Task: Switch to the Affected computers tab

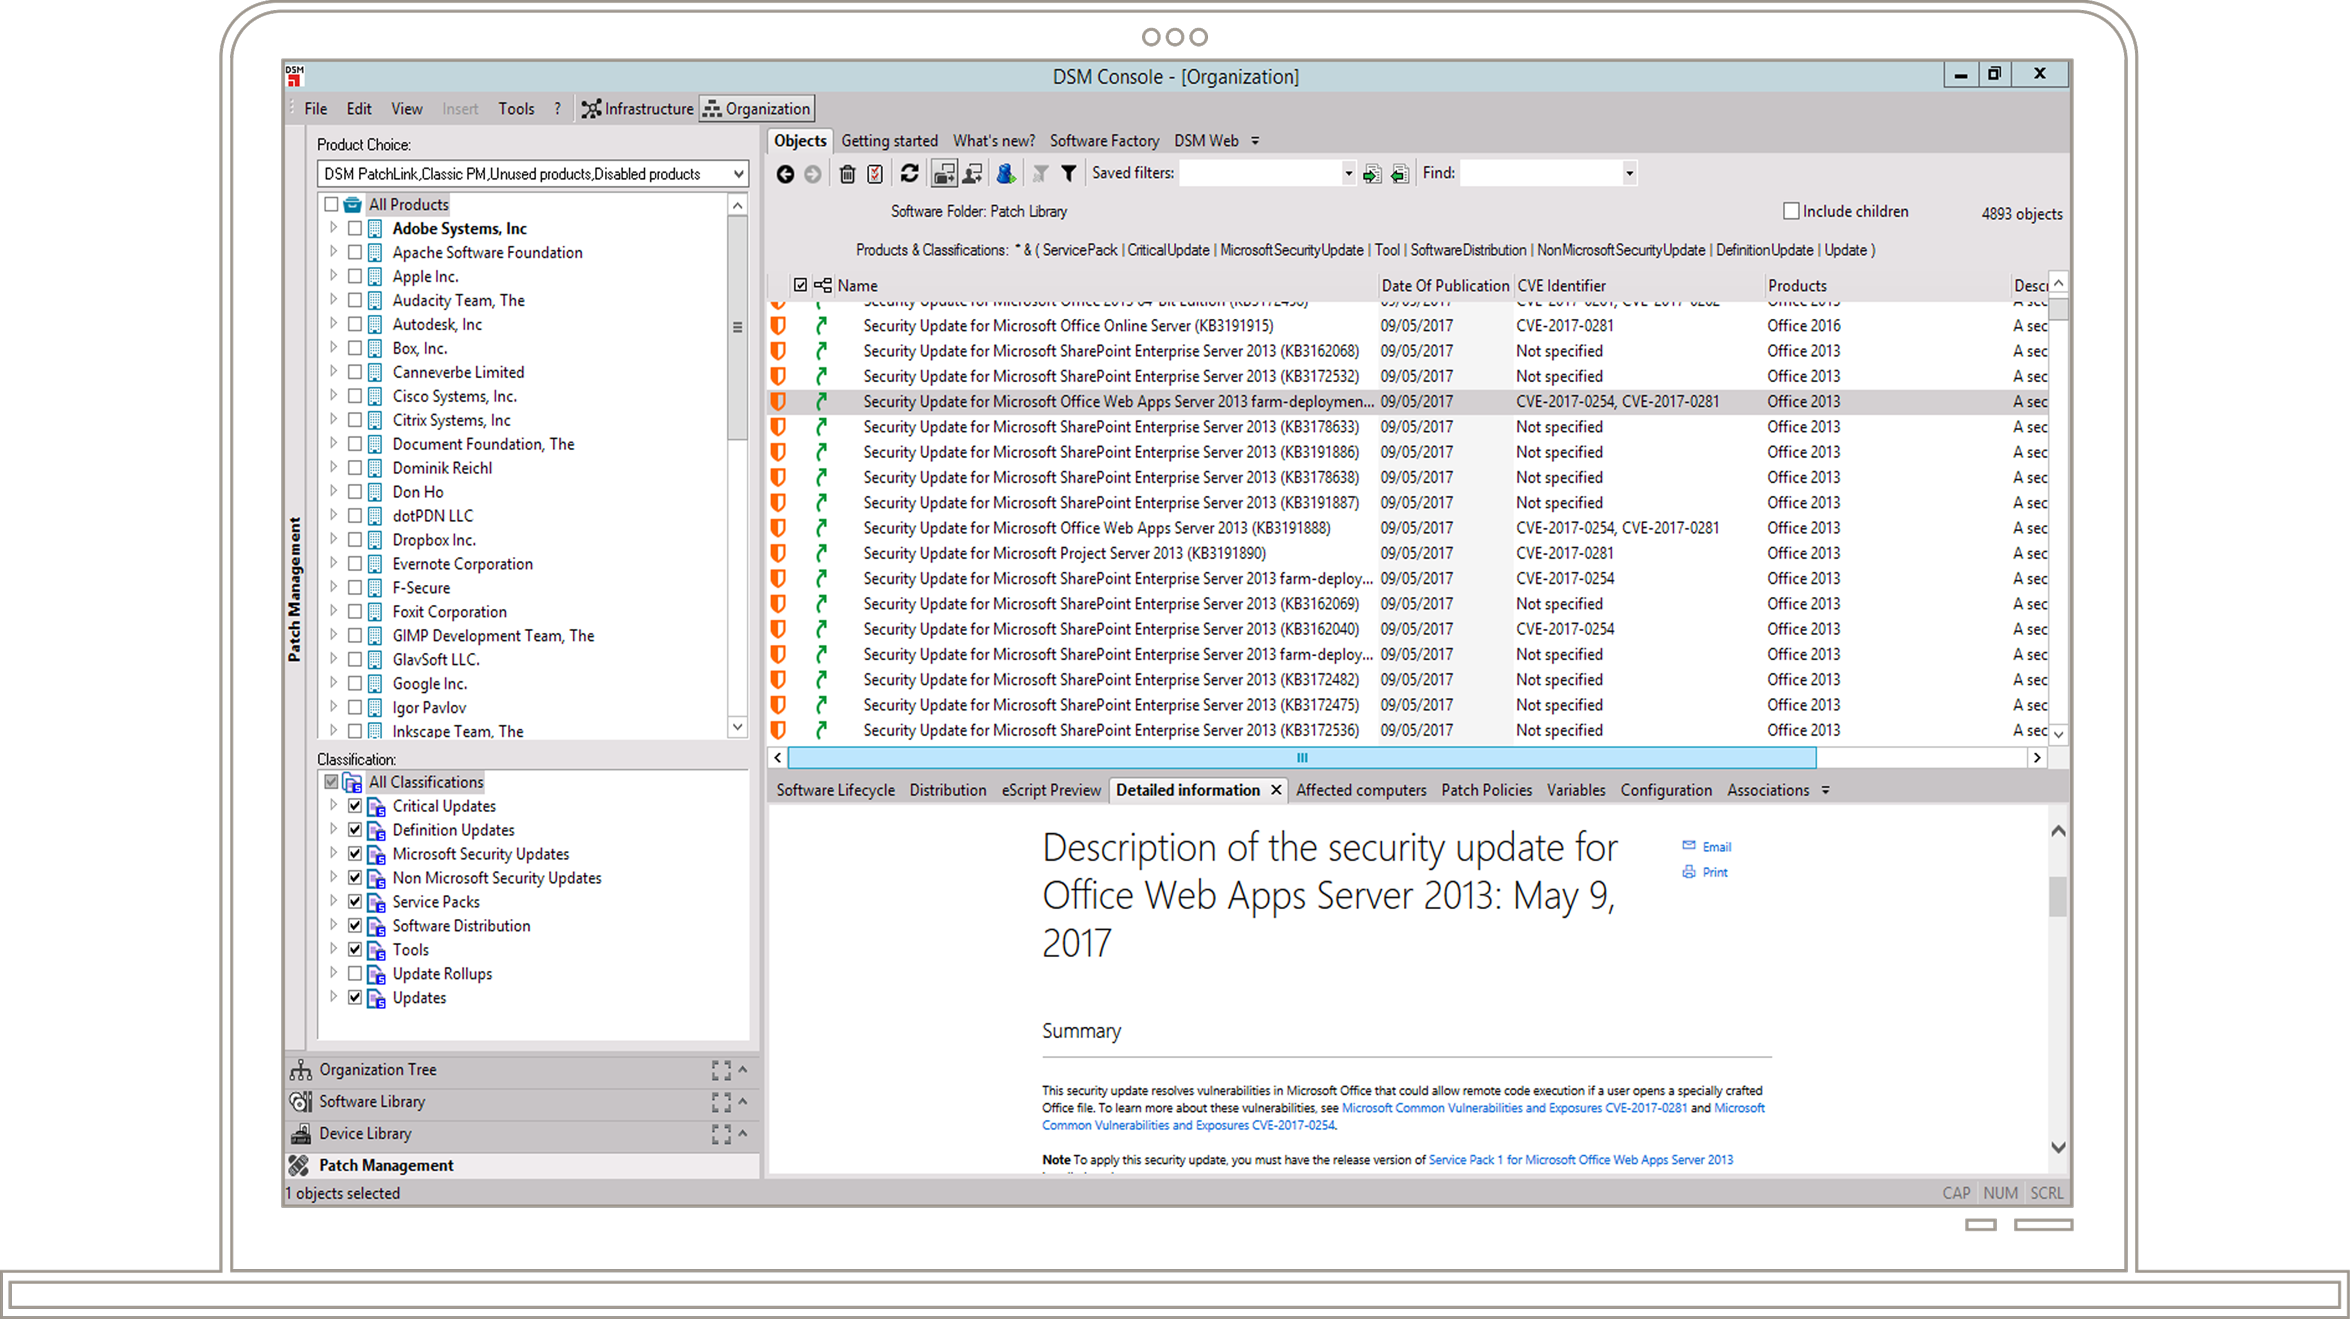Action: click(1361, 789)
